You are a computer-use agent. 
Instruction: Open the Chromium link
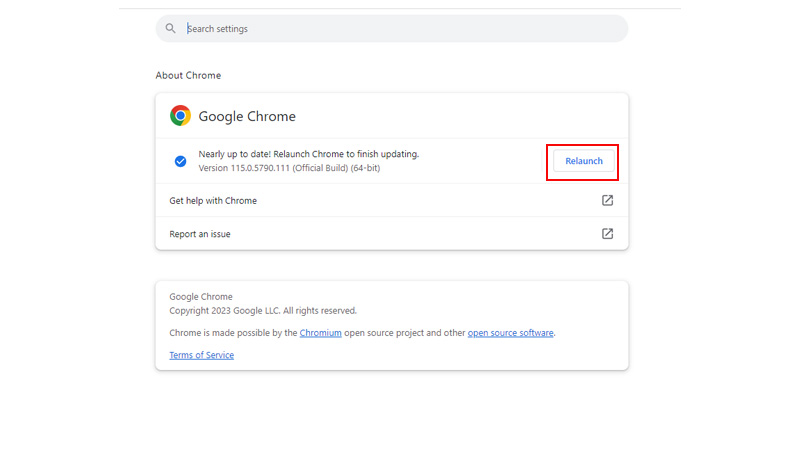point(320,333)
